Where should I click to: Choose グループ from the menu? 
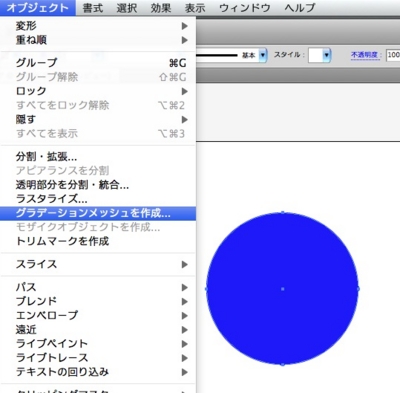click(x=98, y=63)
